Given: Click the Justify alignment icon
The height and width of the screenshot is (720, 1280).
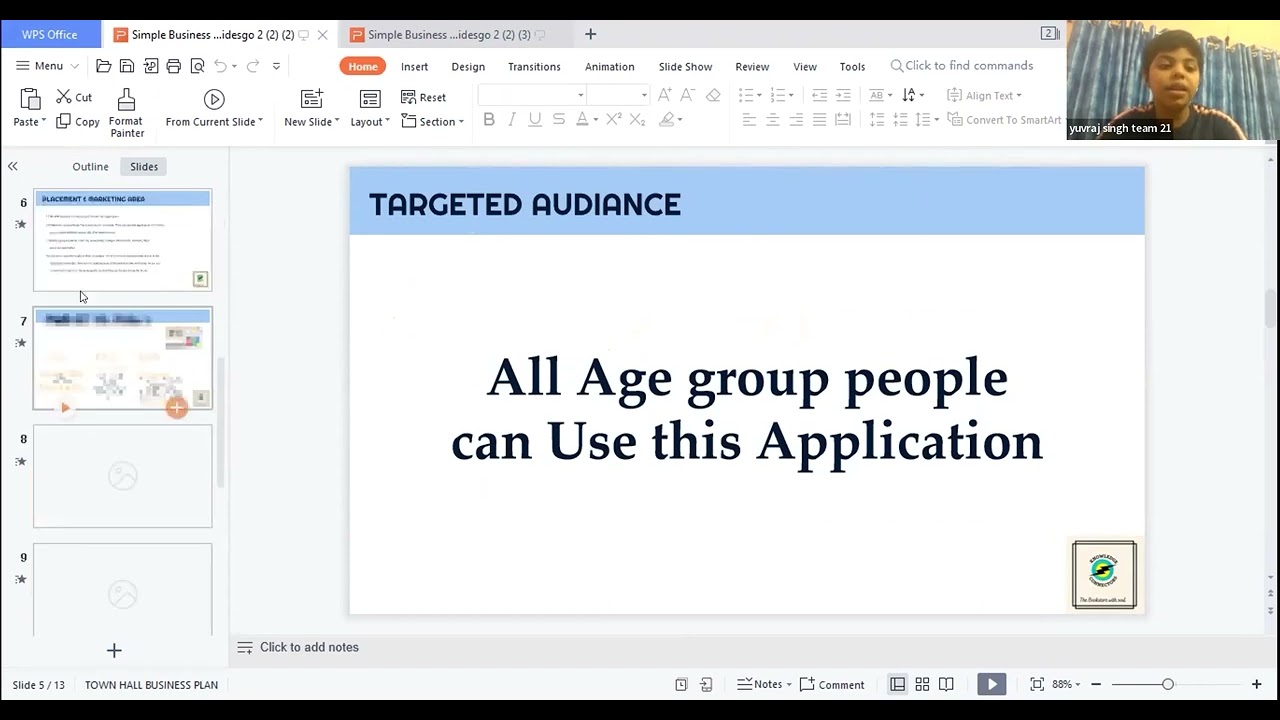Looking at the screenshot, I should [819, 120].
